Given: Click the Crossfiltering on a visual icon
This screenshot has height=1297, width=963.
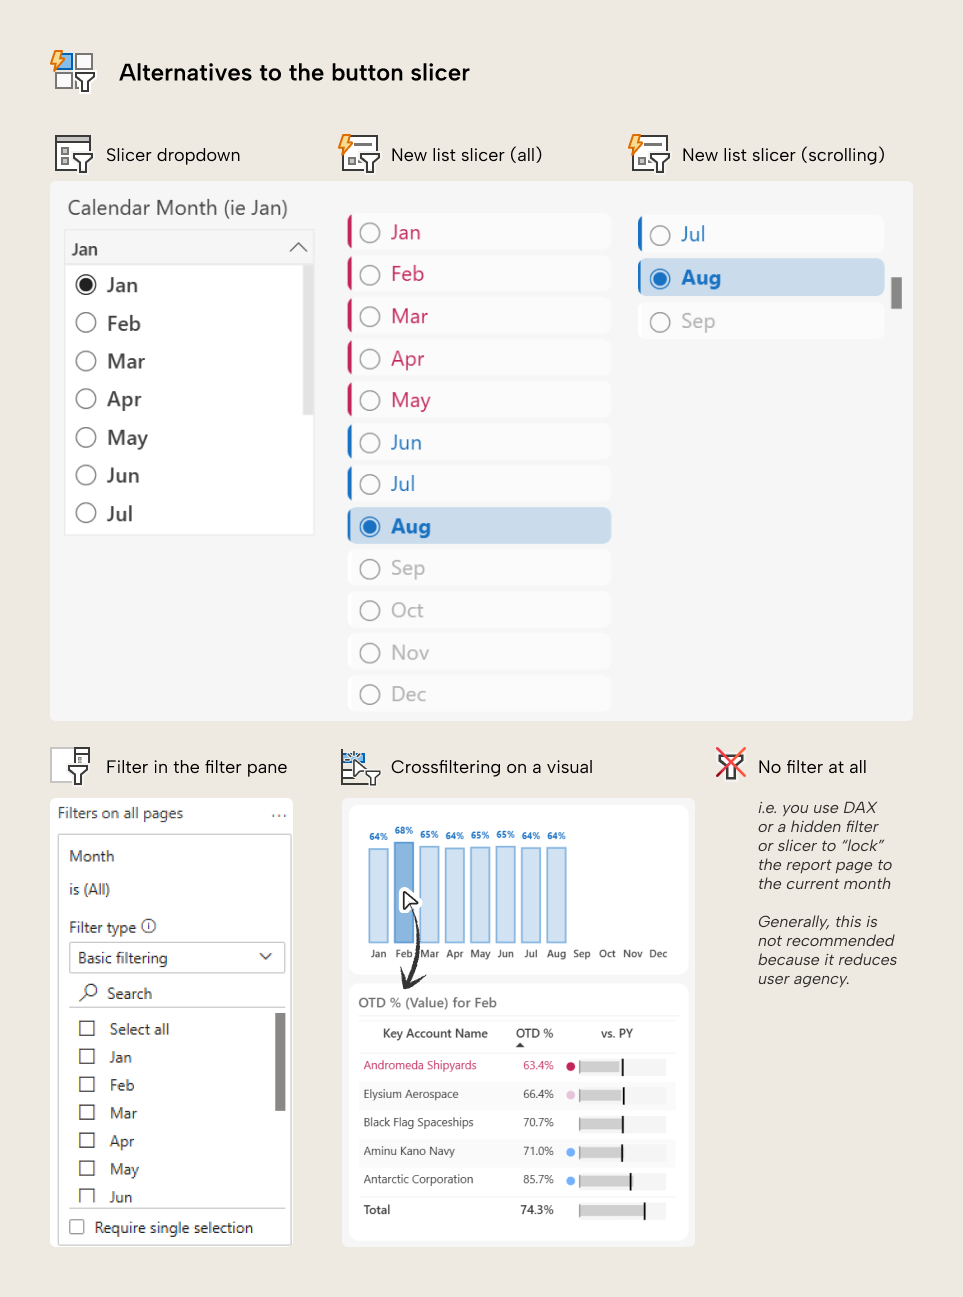Looking at the screenshot, I should (360, 765).
